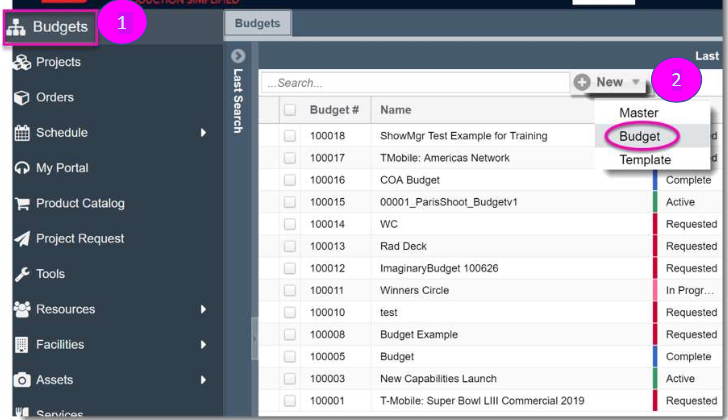Select the Assets camera icon
This screenshot has width=728, height=420.
22,380
